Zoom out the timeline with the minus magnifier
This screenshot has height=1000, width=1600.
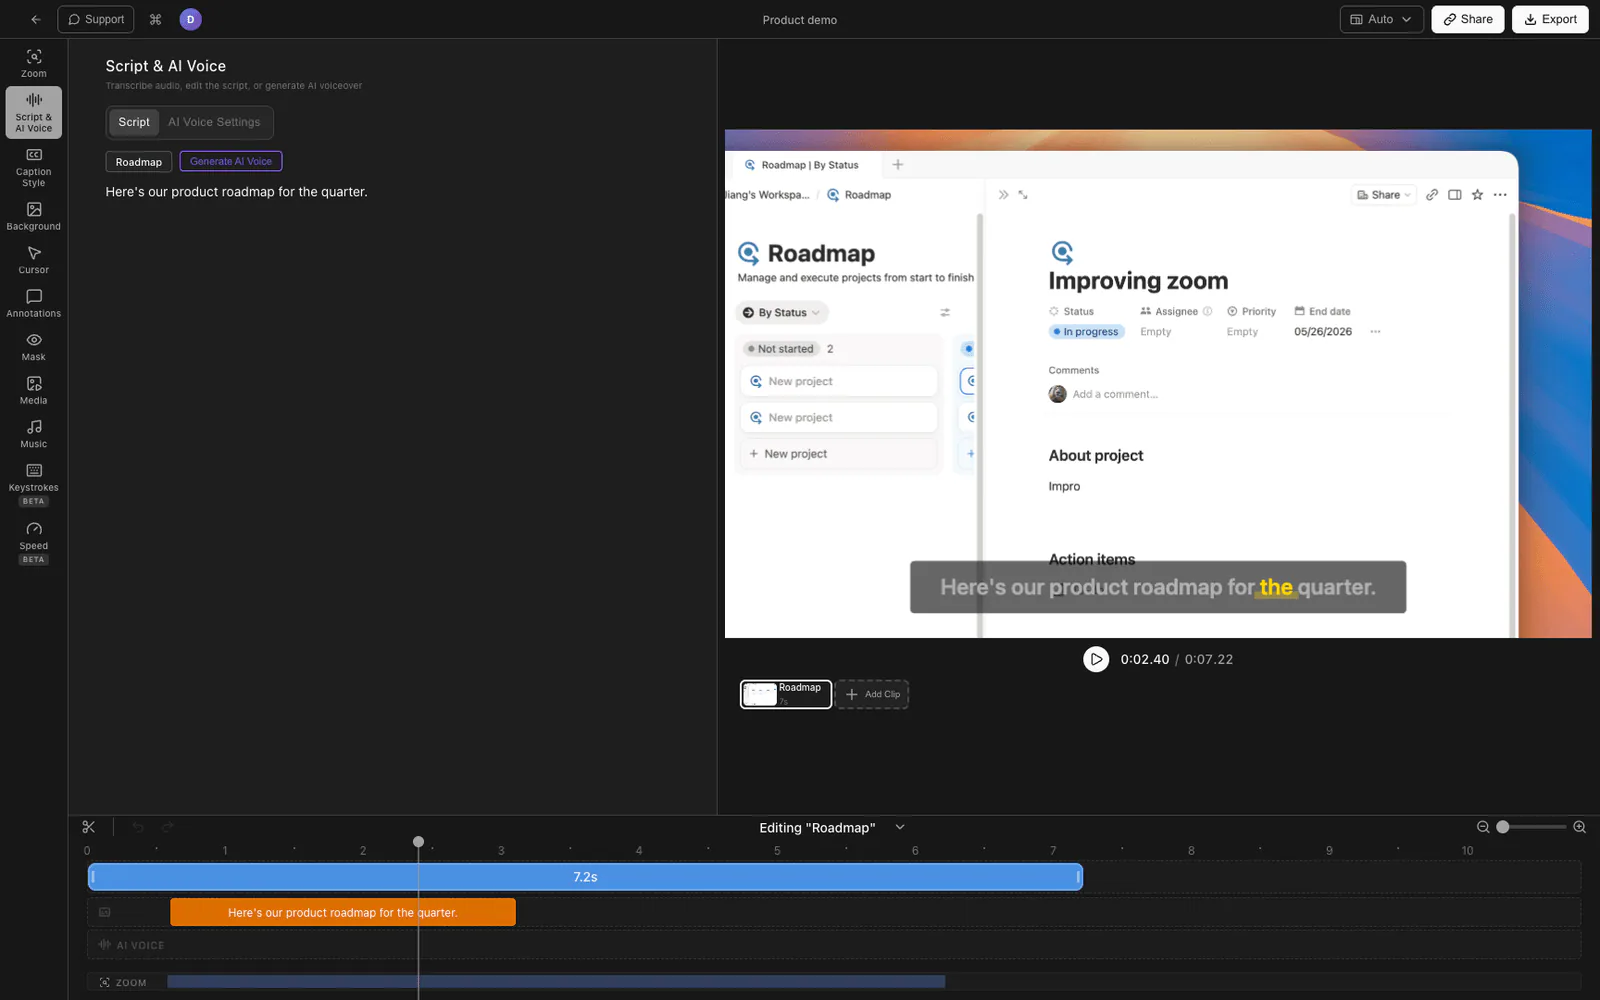[1483, 827]
